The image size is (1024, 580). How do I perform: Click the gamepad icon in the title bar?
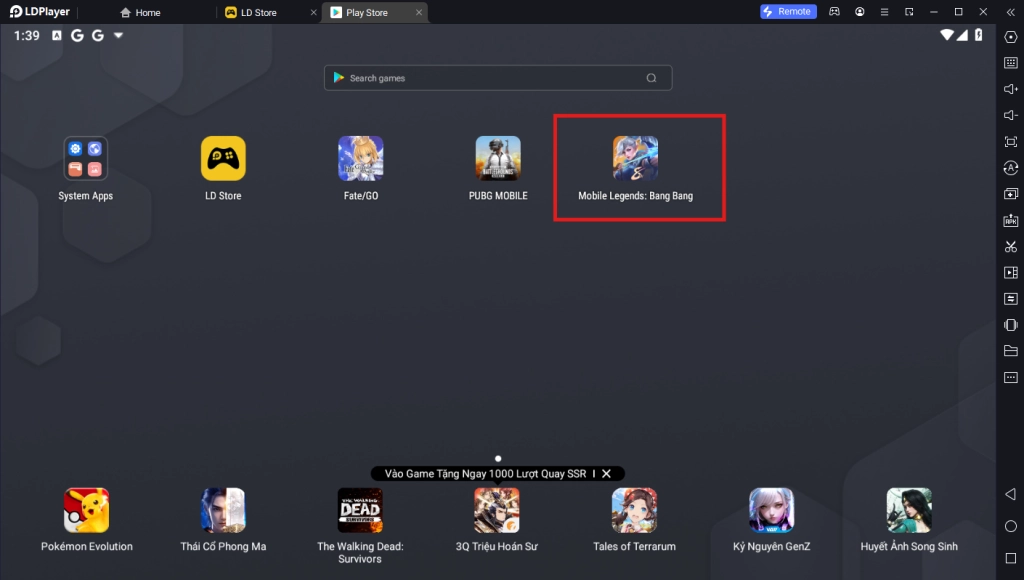coord(835,11)
